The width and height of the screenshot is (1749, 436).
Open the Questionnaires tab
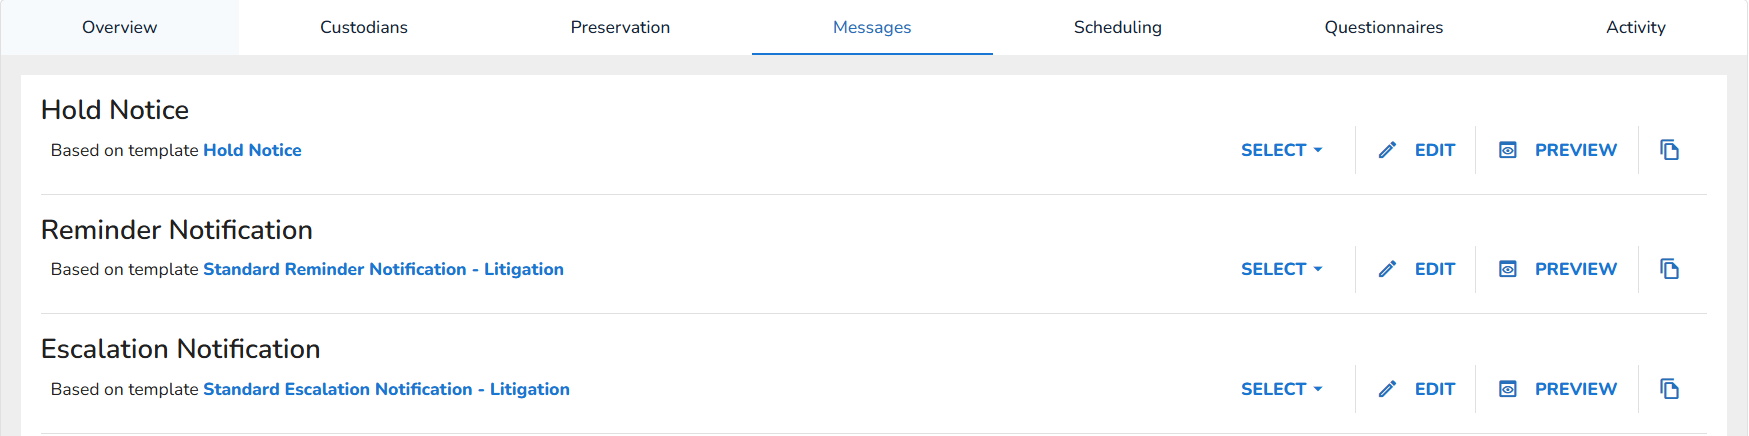pyautogui.click(x=1383, y=27)
